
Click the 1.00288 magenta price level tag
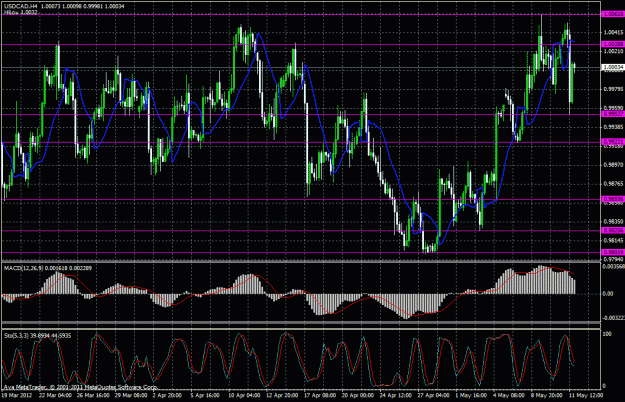tap(613, 44)
